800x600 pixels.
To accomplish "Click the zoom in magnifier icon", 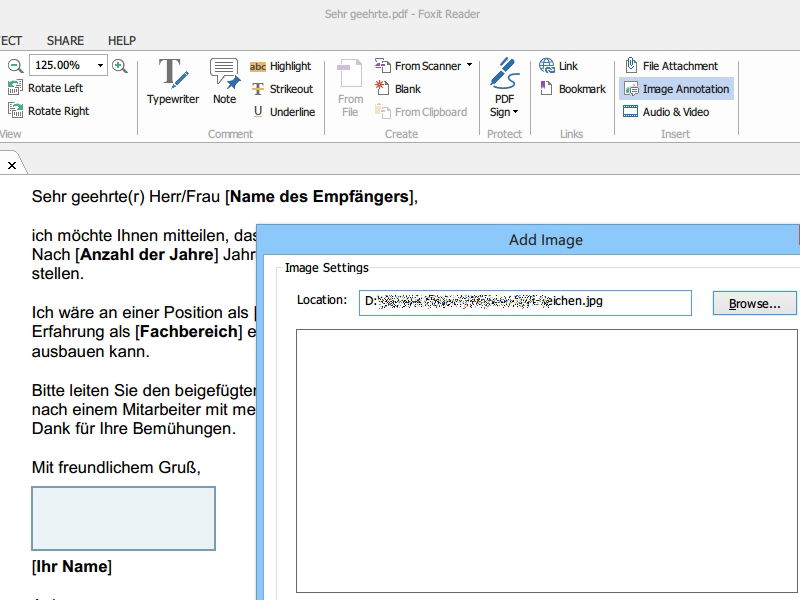I will click(119, 66).
